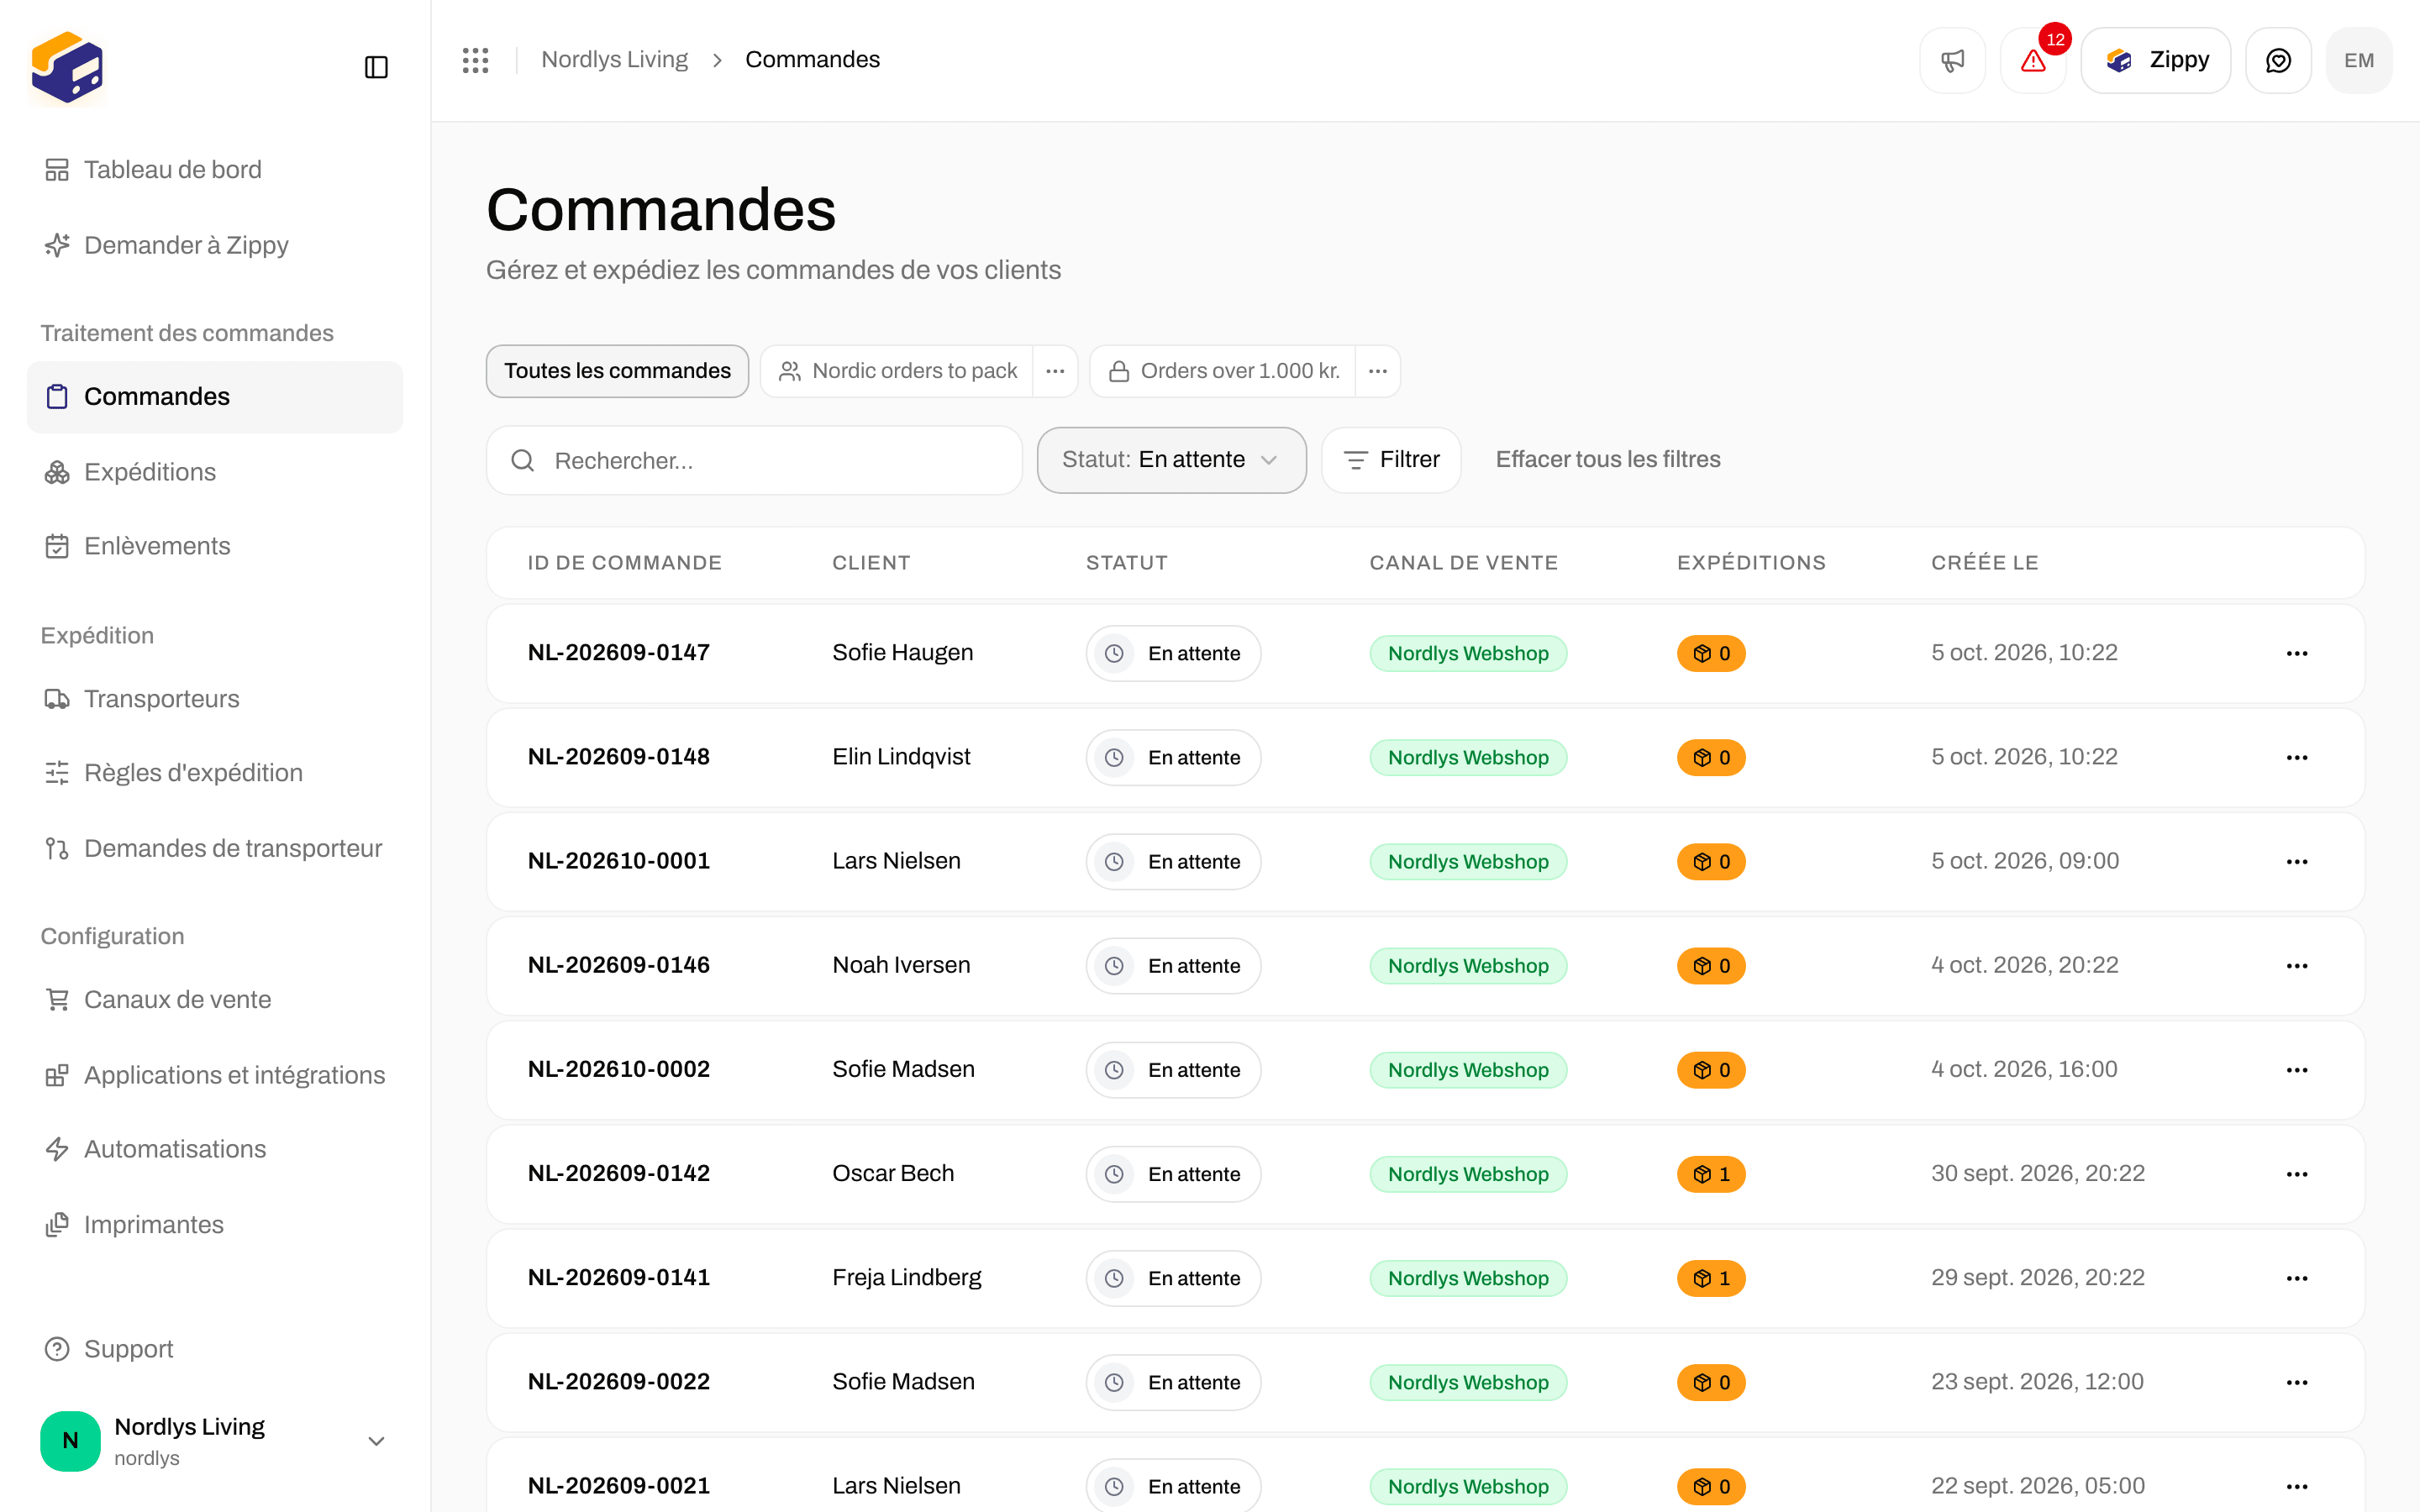The width and height of the screenshot is (2420, 1512).
Task: Collapse the sidebar panel icon
Action: click(x=376, y=67)
